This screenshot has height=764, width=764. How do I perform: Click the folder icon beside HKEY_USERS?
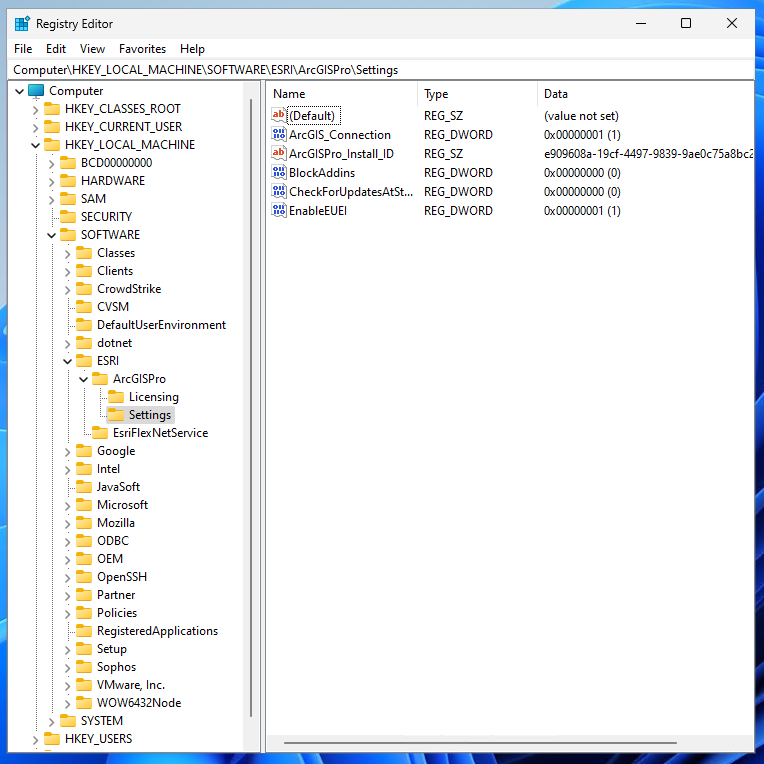point(52,739)
